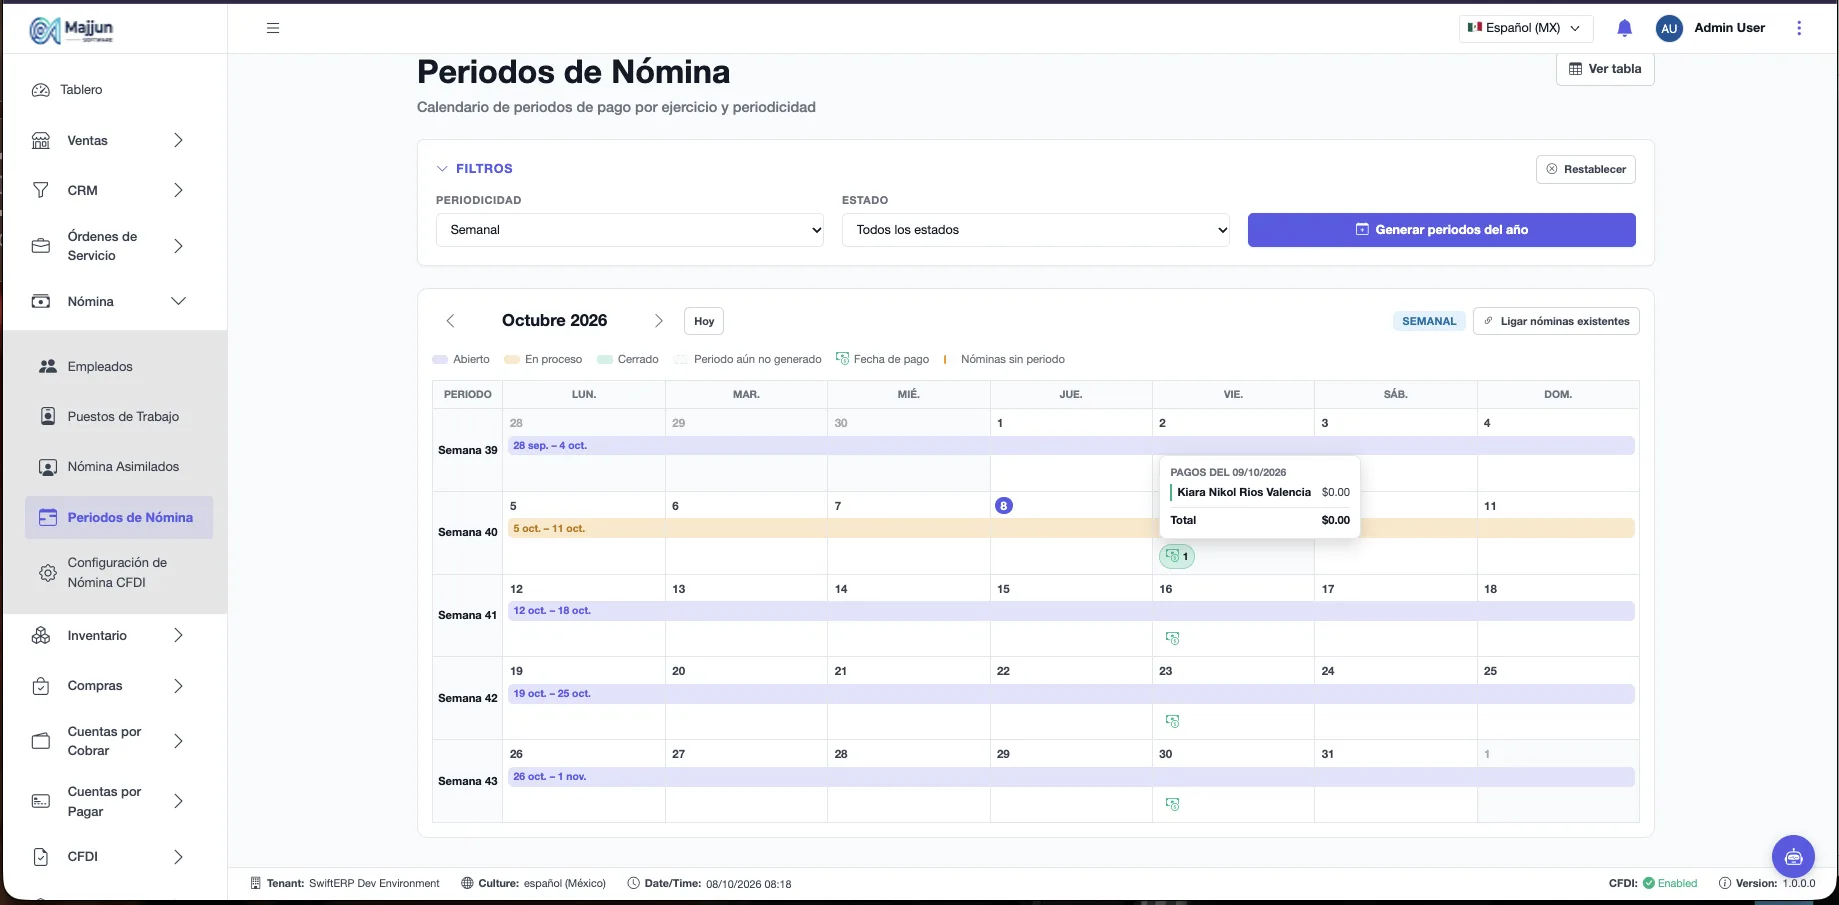
Task: Click the Majjun logo
Action: (x=71, y=30)
